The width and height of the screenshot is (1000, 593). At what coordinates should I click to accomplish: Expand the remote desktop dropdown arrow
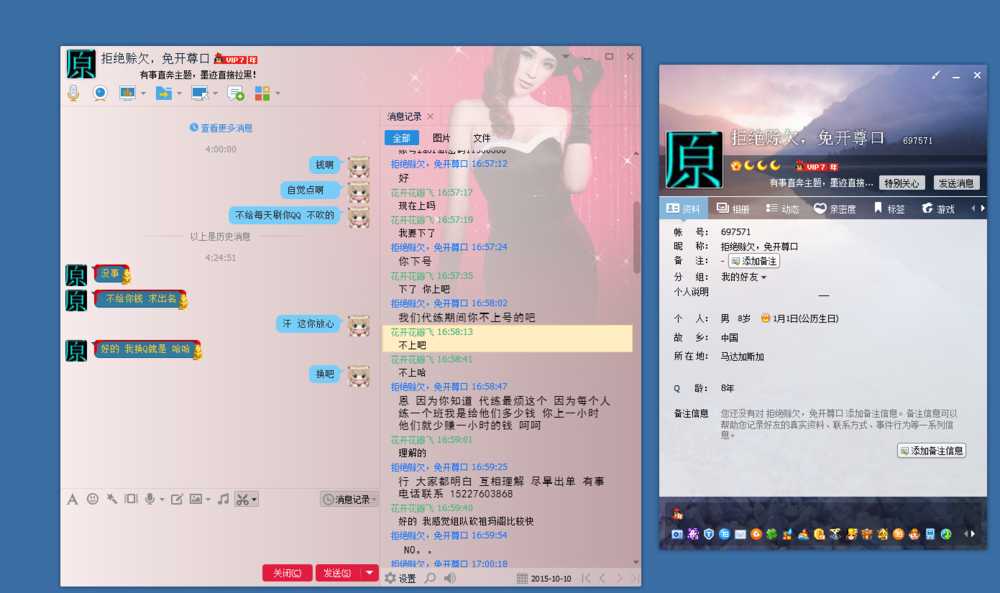click(215, 94)
